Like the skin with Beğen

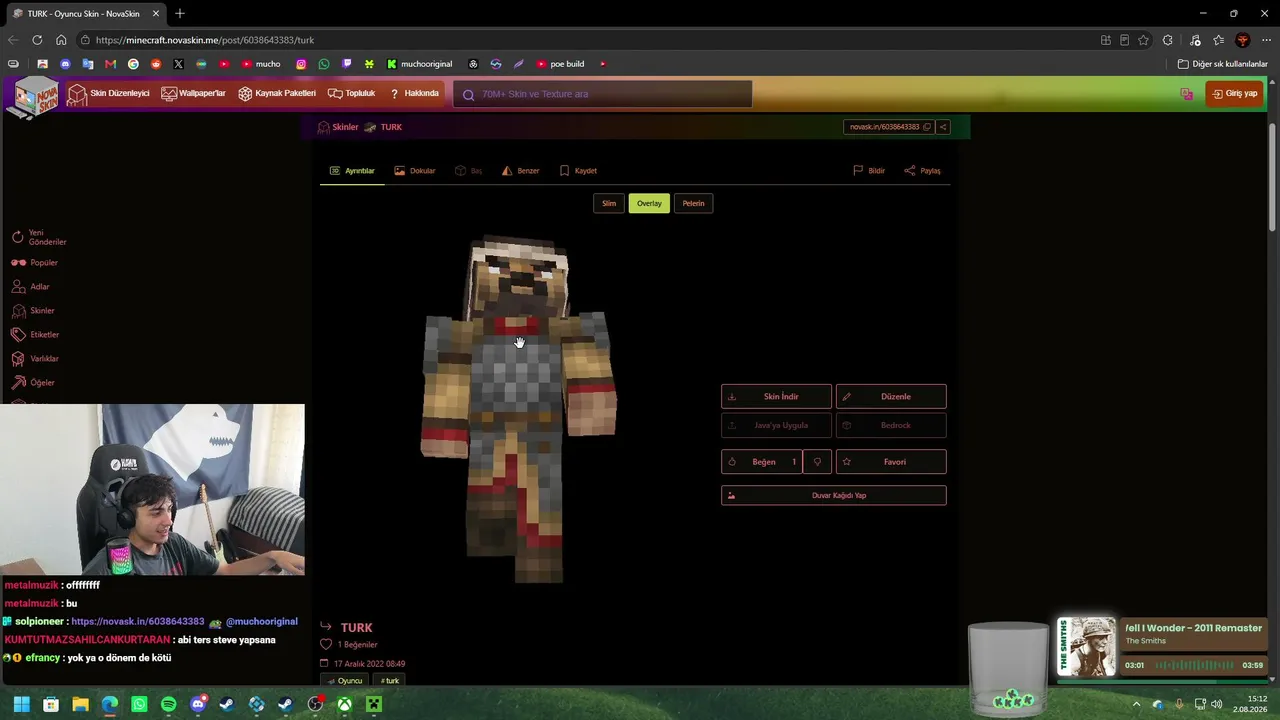tap(762, 462)
